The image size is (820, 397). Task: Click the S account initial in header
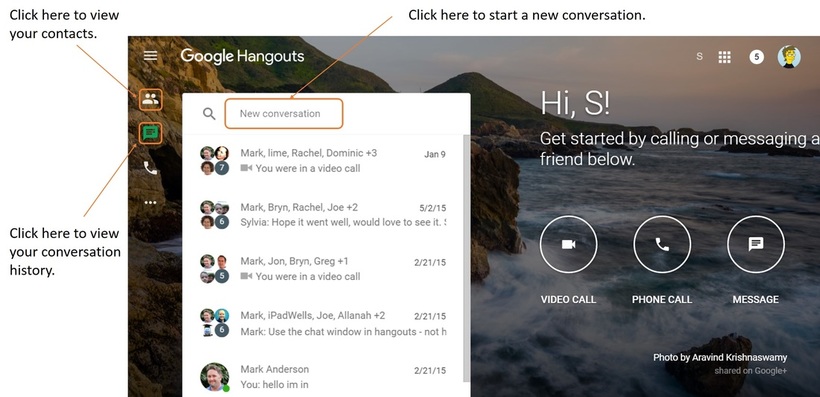click(699, 56)
